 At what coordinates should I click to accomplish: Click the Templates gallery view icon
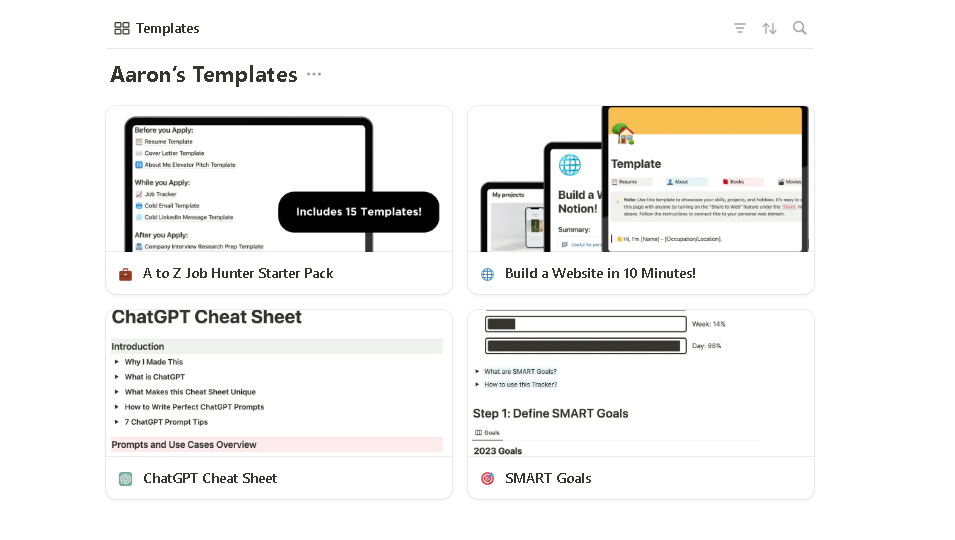pos(122,28)
